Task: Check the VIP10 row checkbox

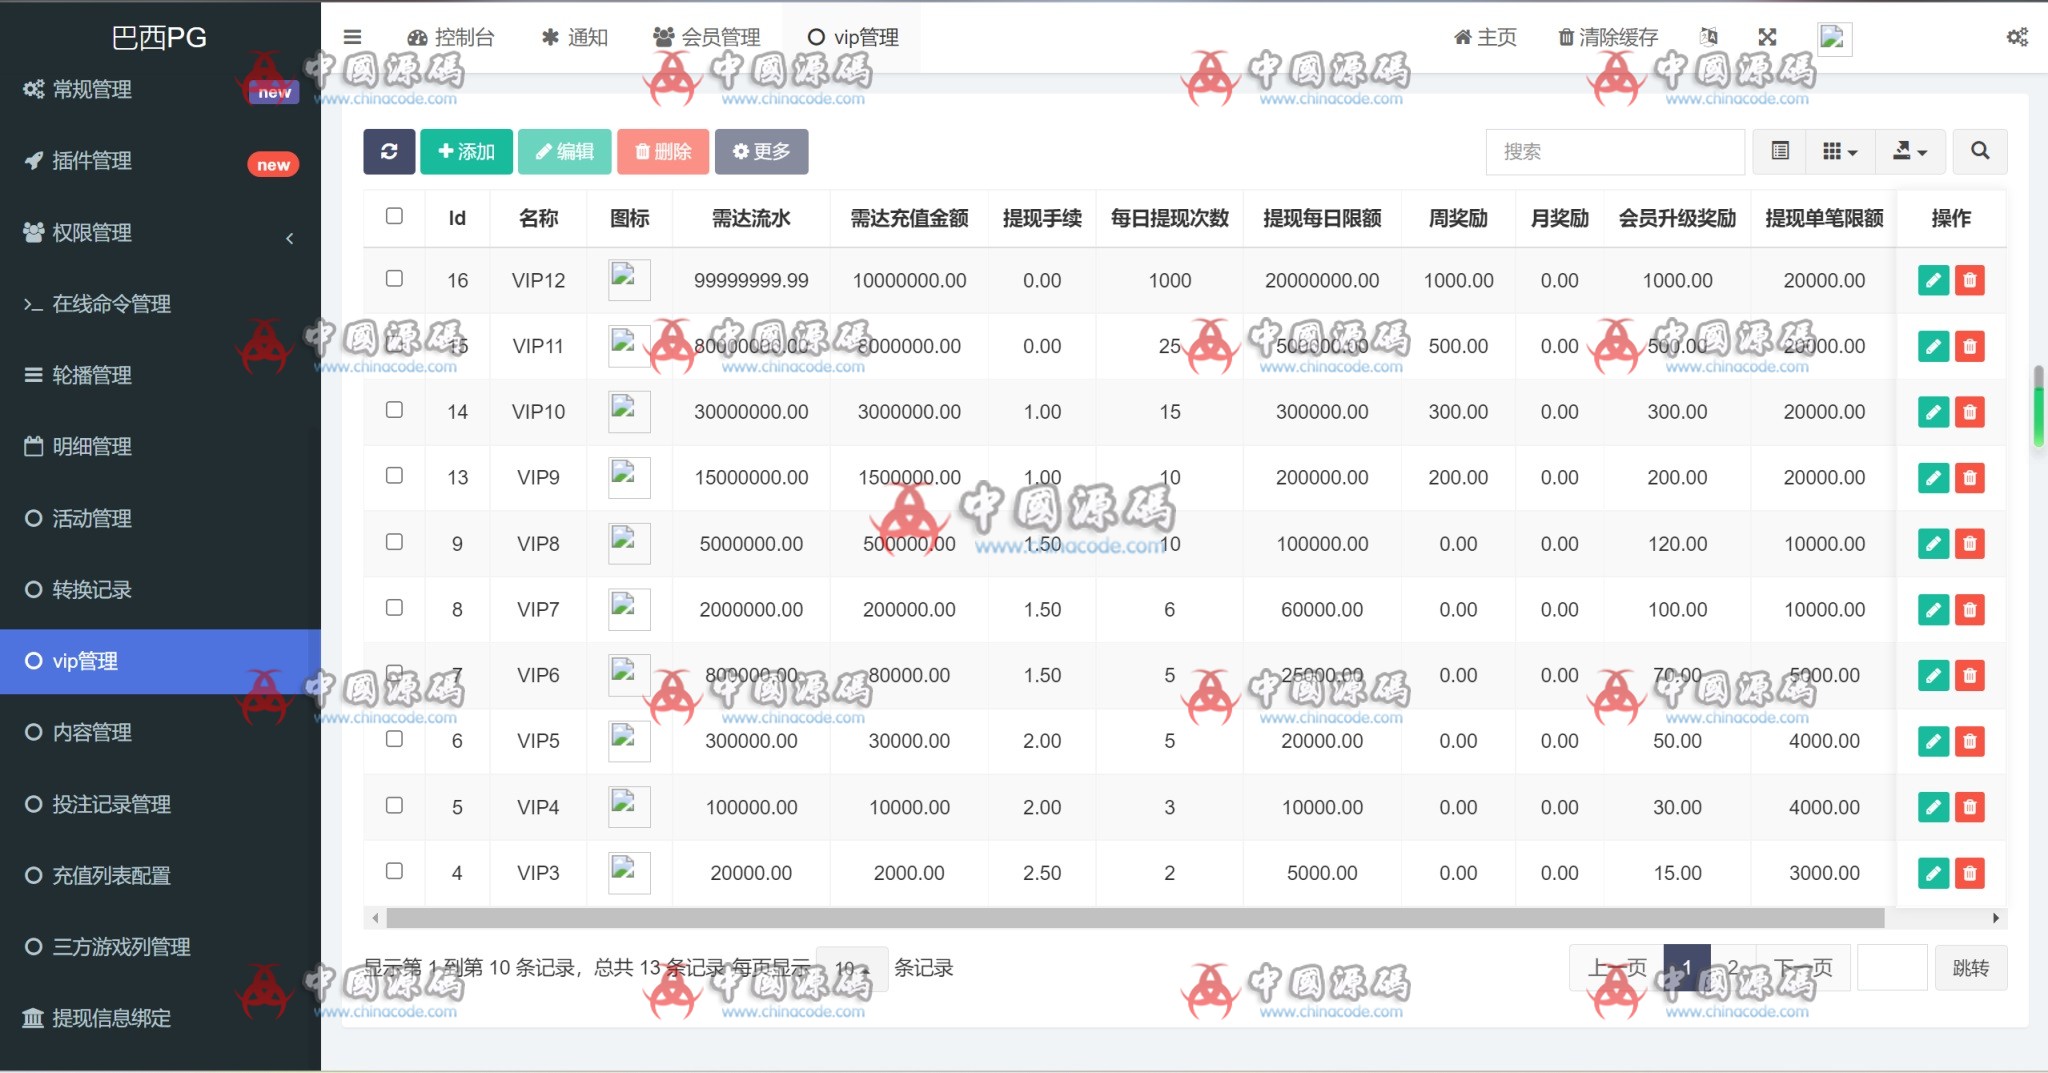Action: tap(394, 410)
